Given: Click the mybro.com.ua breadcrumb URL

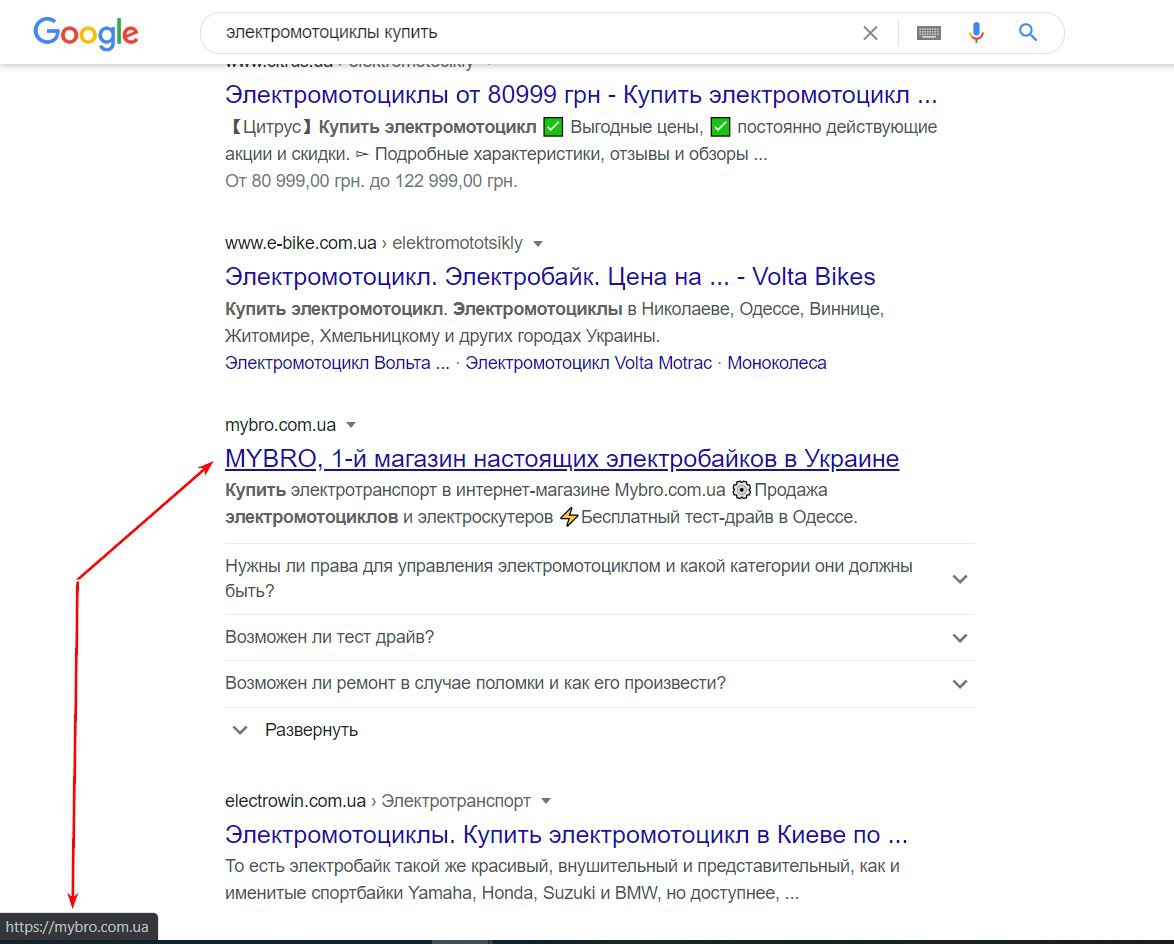Looking at the screenshot, I should [x=280, y=425].
